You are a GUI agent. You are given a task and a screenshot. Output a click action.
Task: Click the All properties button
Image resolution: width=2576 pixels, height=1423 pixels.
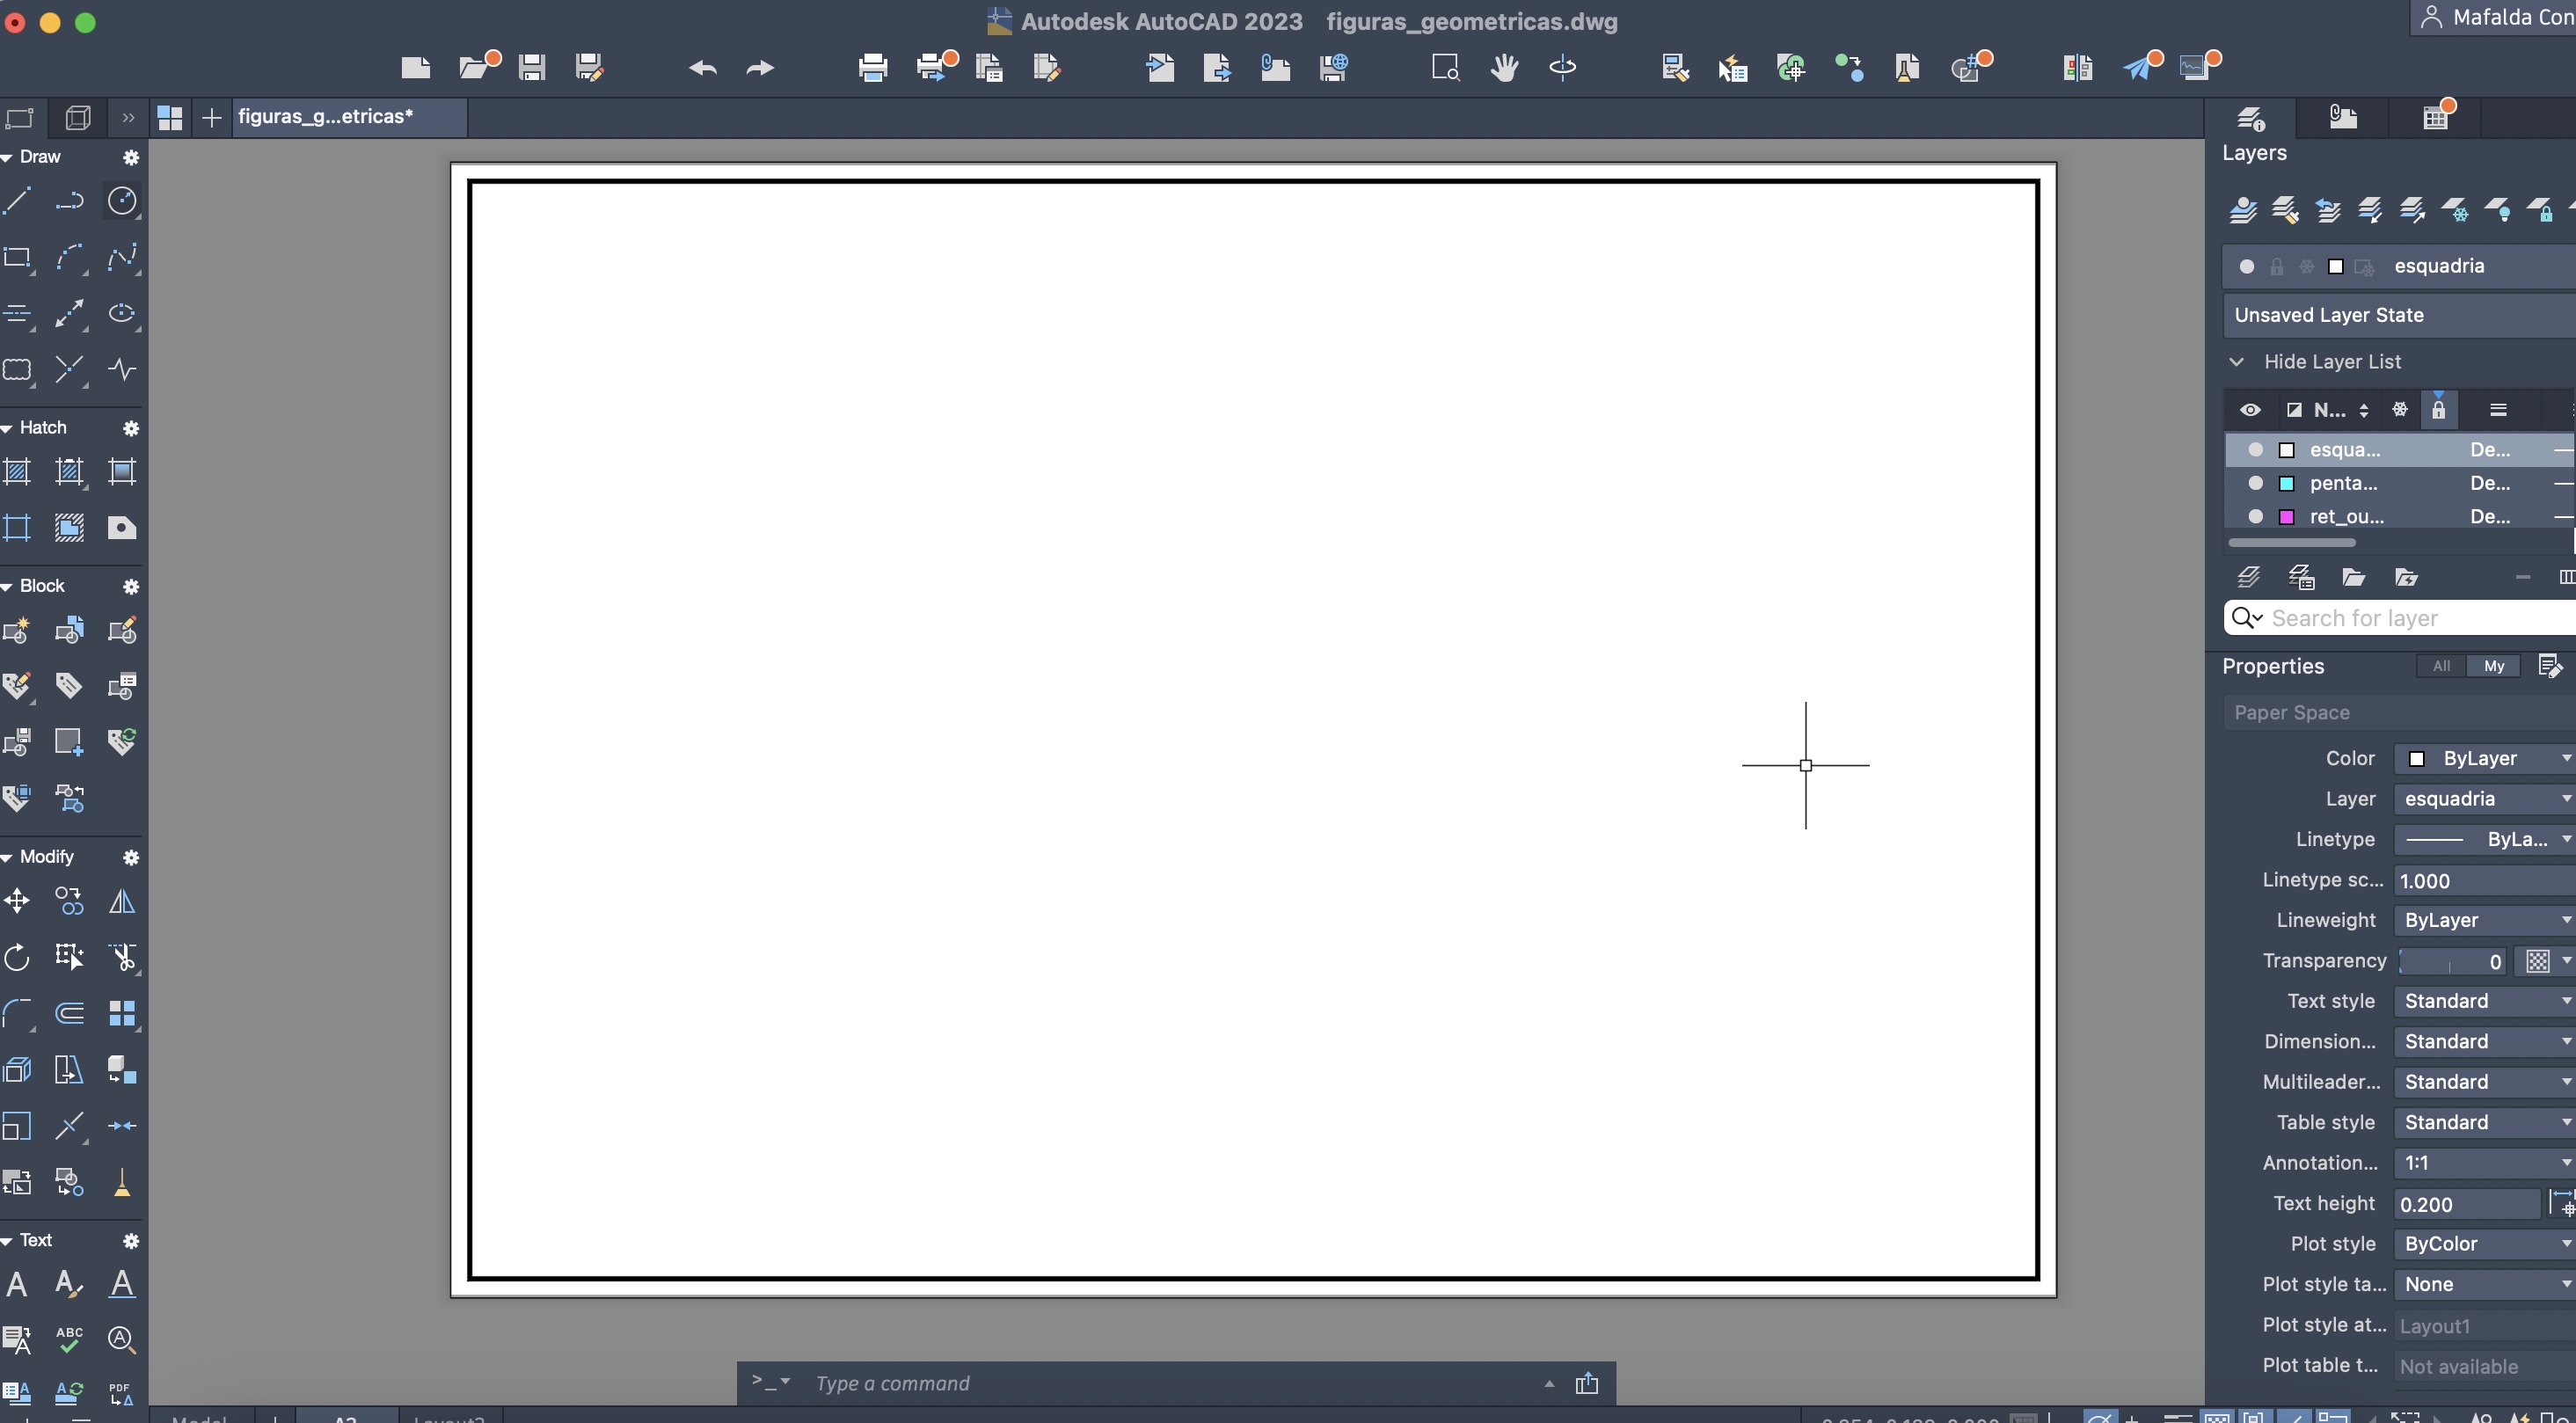point(2441,666)
